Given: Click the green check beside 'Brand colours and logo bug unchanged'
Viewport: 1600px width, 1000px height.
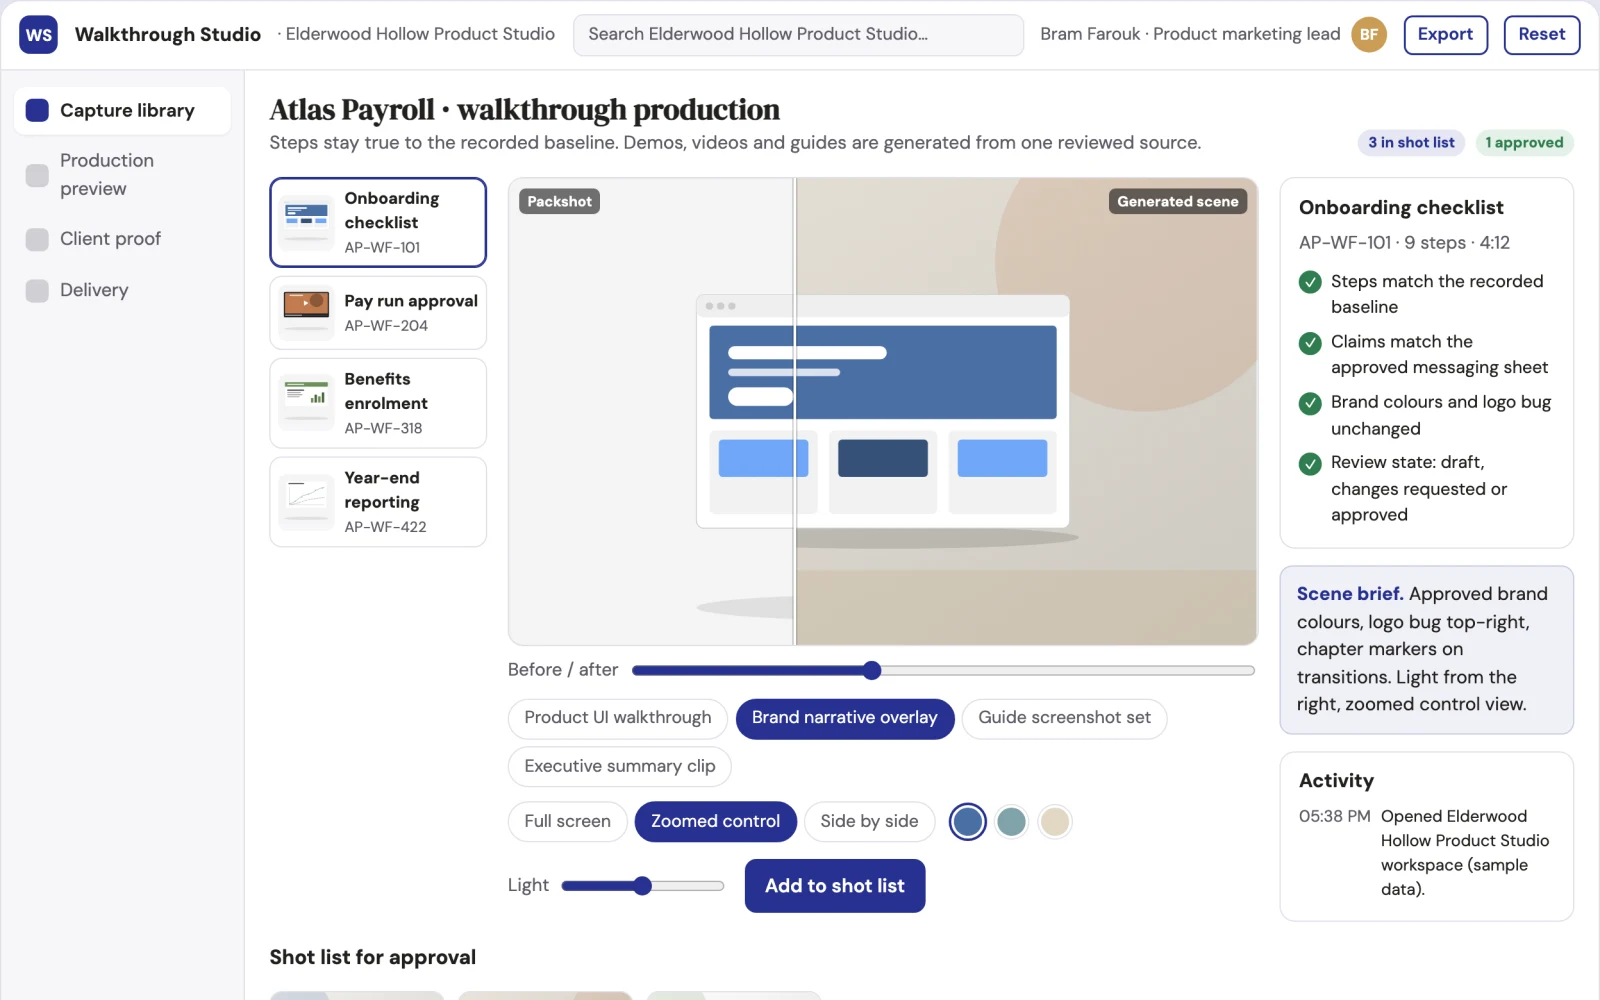Looking at the screenshot, I should click(1310, 403).
